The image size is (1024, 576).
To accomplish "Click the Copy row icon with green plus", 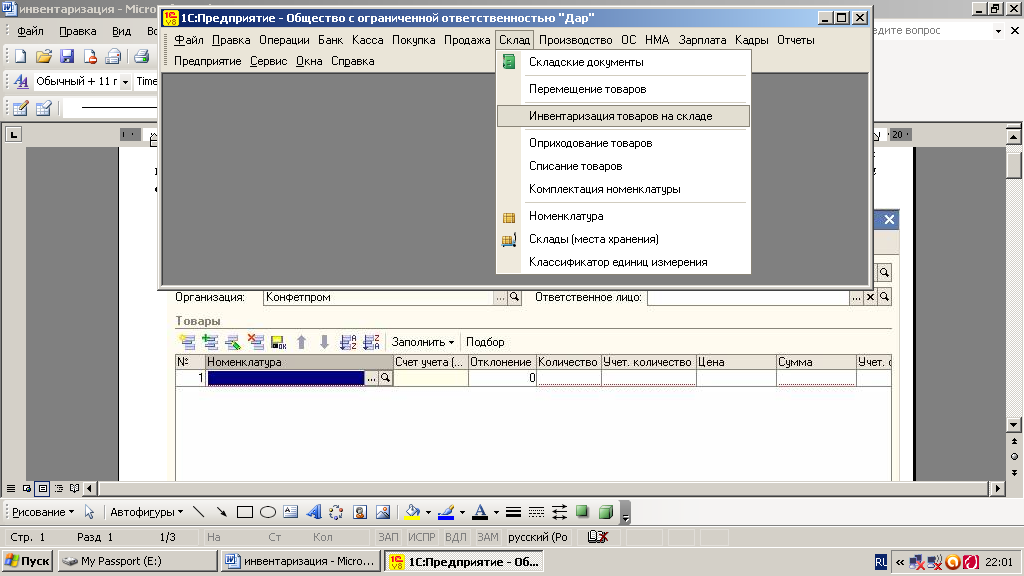I will coord(210,342).
